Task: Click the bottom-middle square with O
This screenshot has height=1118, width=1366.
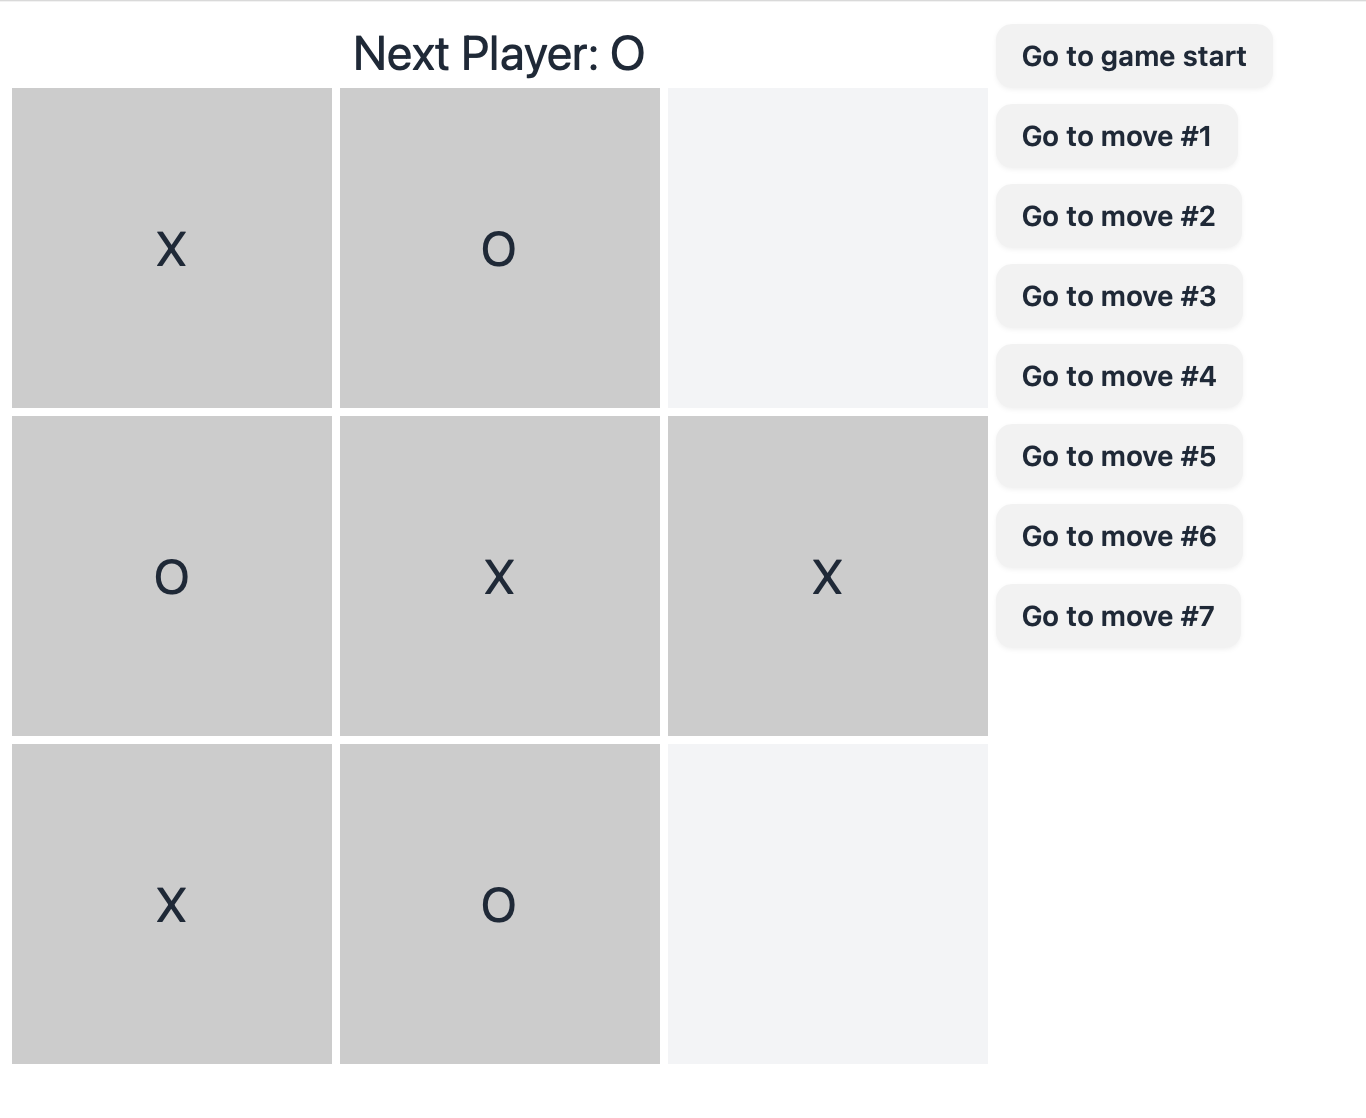Action: pos(500,904)
